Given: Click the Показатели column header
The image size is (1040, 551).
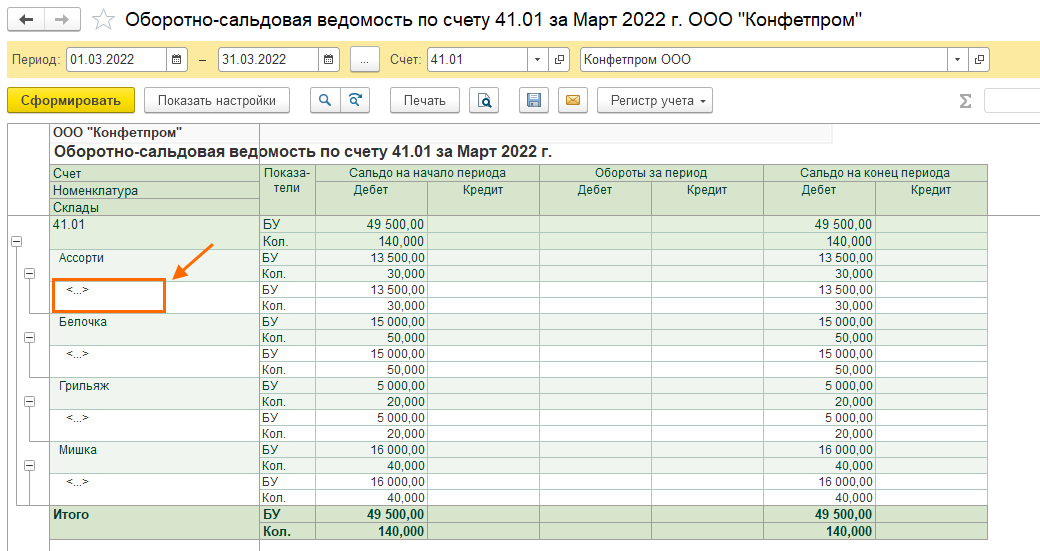Looking at the screenshot, I should pyautogui.click(x=287, y=190).
